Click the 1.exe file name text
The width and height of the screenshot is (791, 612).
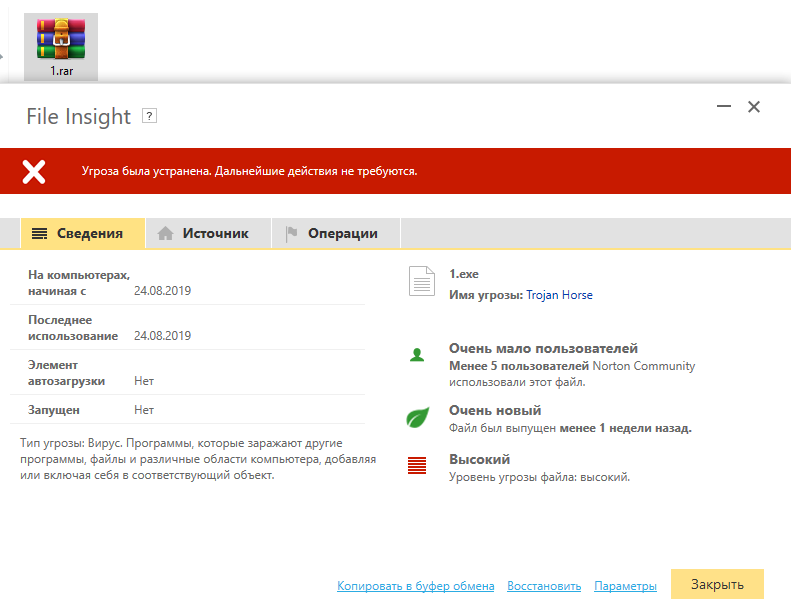[464, 274]
